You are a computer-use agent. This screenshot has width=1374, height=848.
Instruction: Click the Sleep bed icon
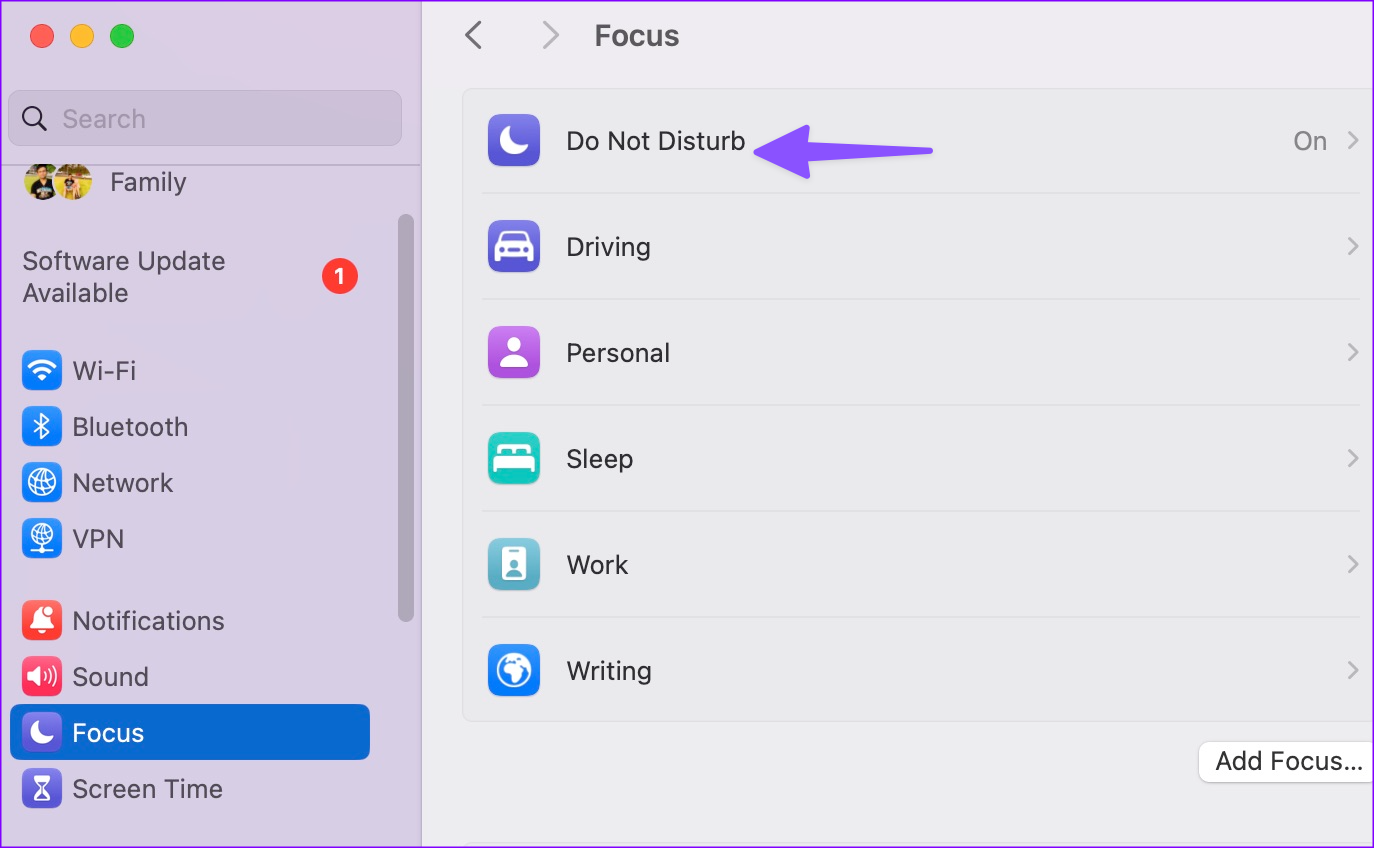tap(514, 459)
